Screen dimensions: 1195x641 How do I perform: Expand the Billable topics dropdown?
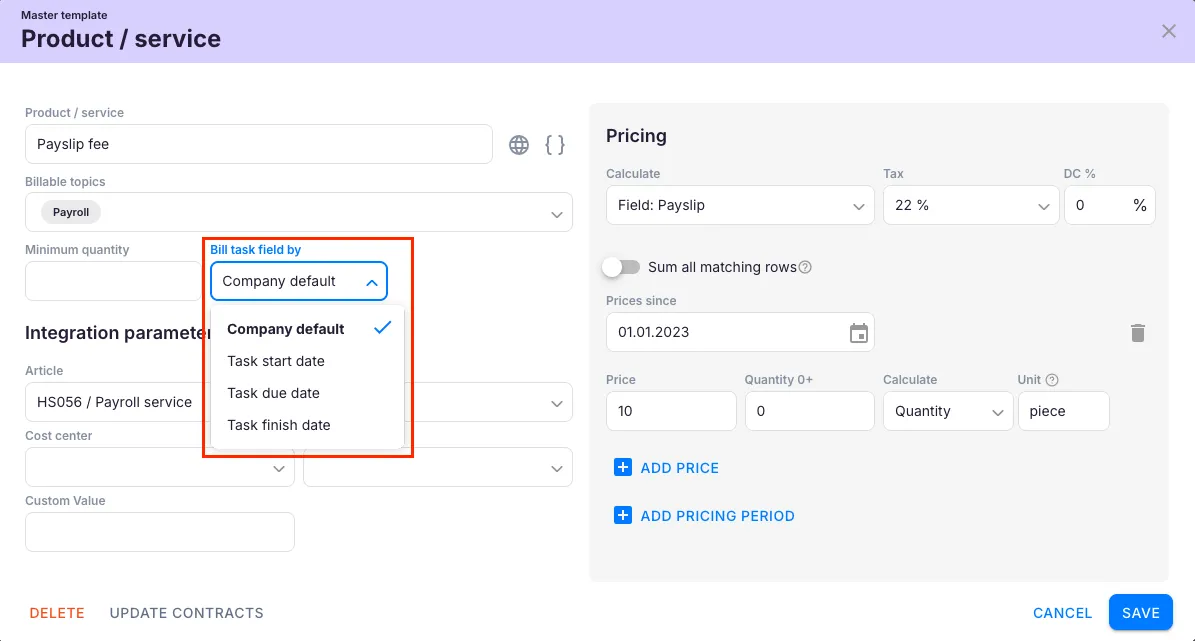tap(557, 214)
